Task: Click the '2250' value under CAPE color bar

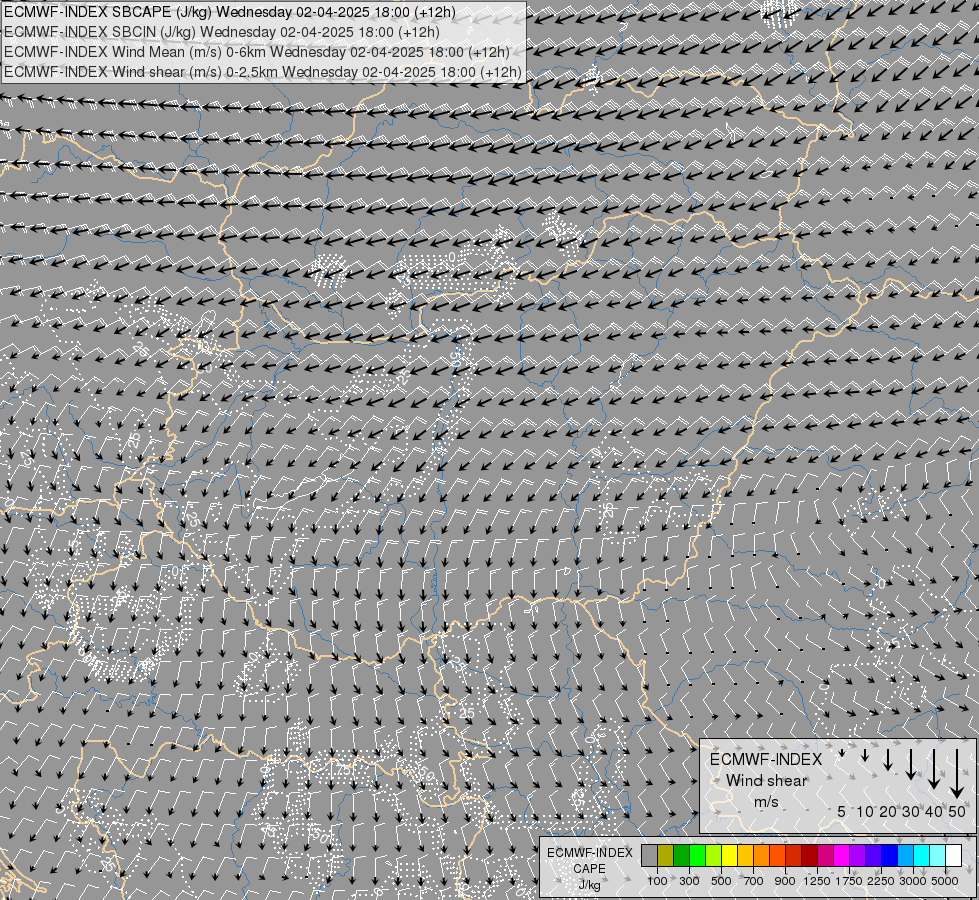Action: coord(881,881)
